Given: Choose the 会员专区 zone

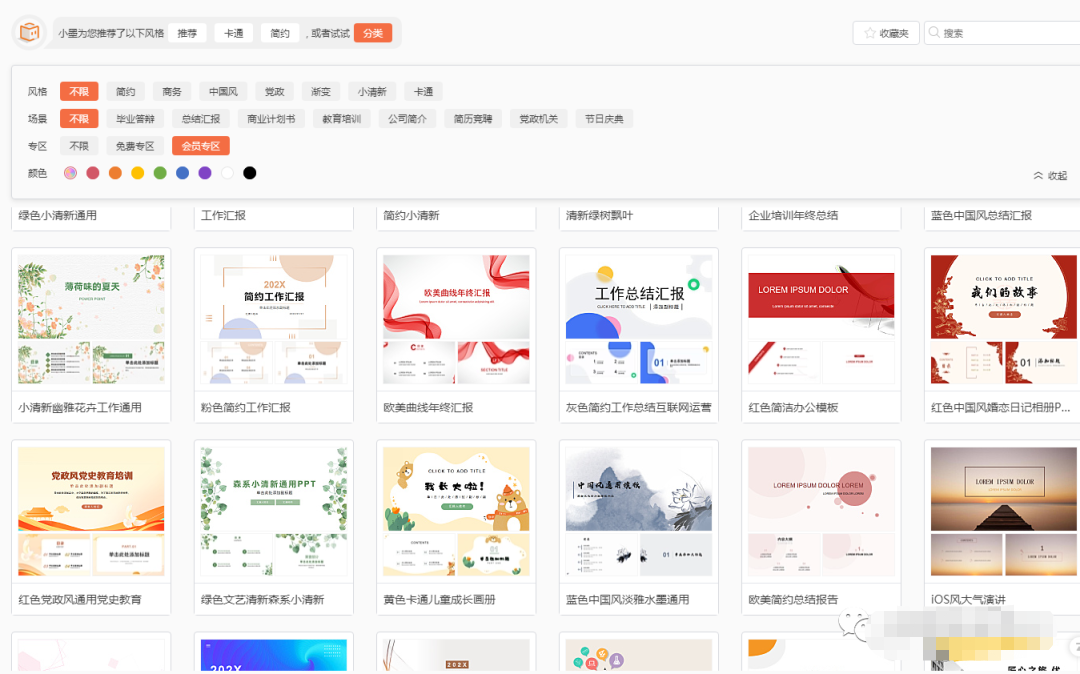Looking at the screenshot, I should point(200,146).
